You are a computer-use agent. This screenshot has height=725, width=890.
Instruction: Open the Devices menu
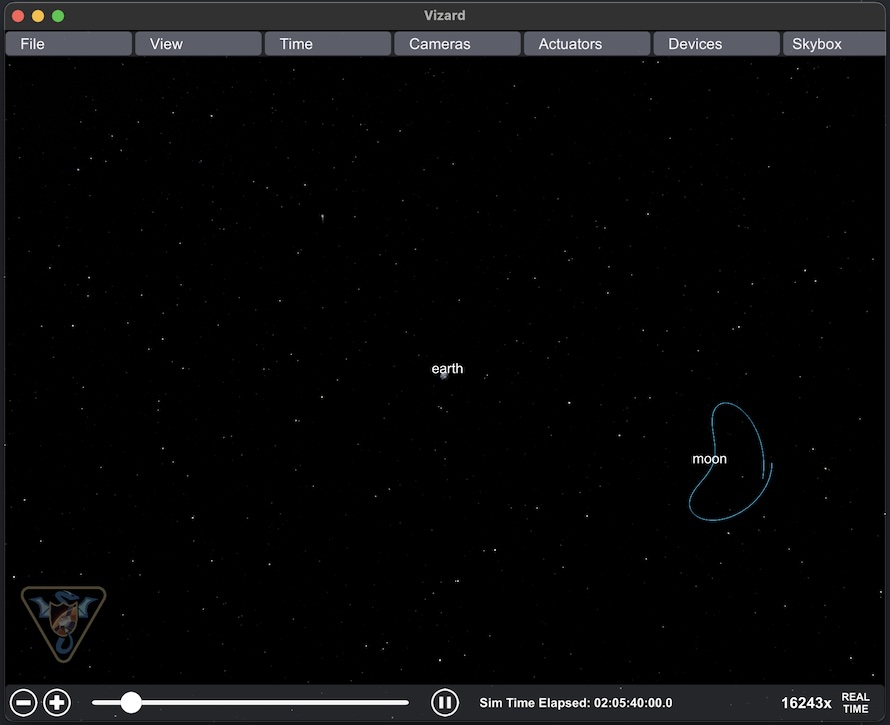716,44
